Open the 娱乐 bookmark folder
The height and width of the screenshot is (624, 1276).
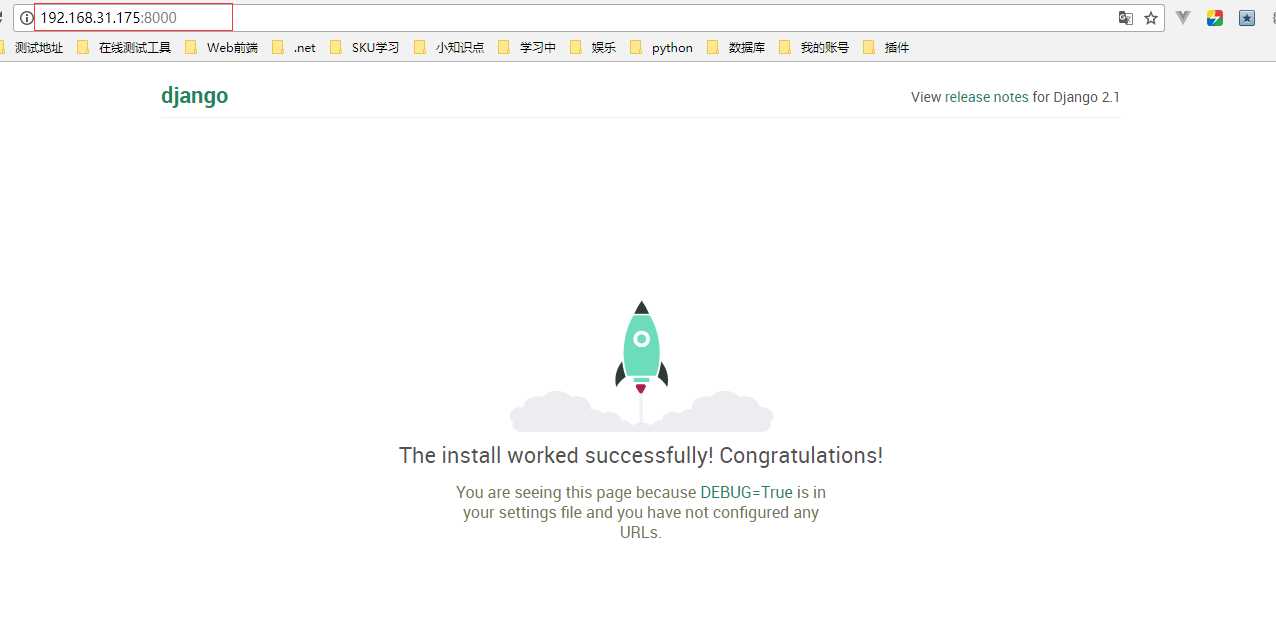pyautogui.click(x=593, y=47)
